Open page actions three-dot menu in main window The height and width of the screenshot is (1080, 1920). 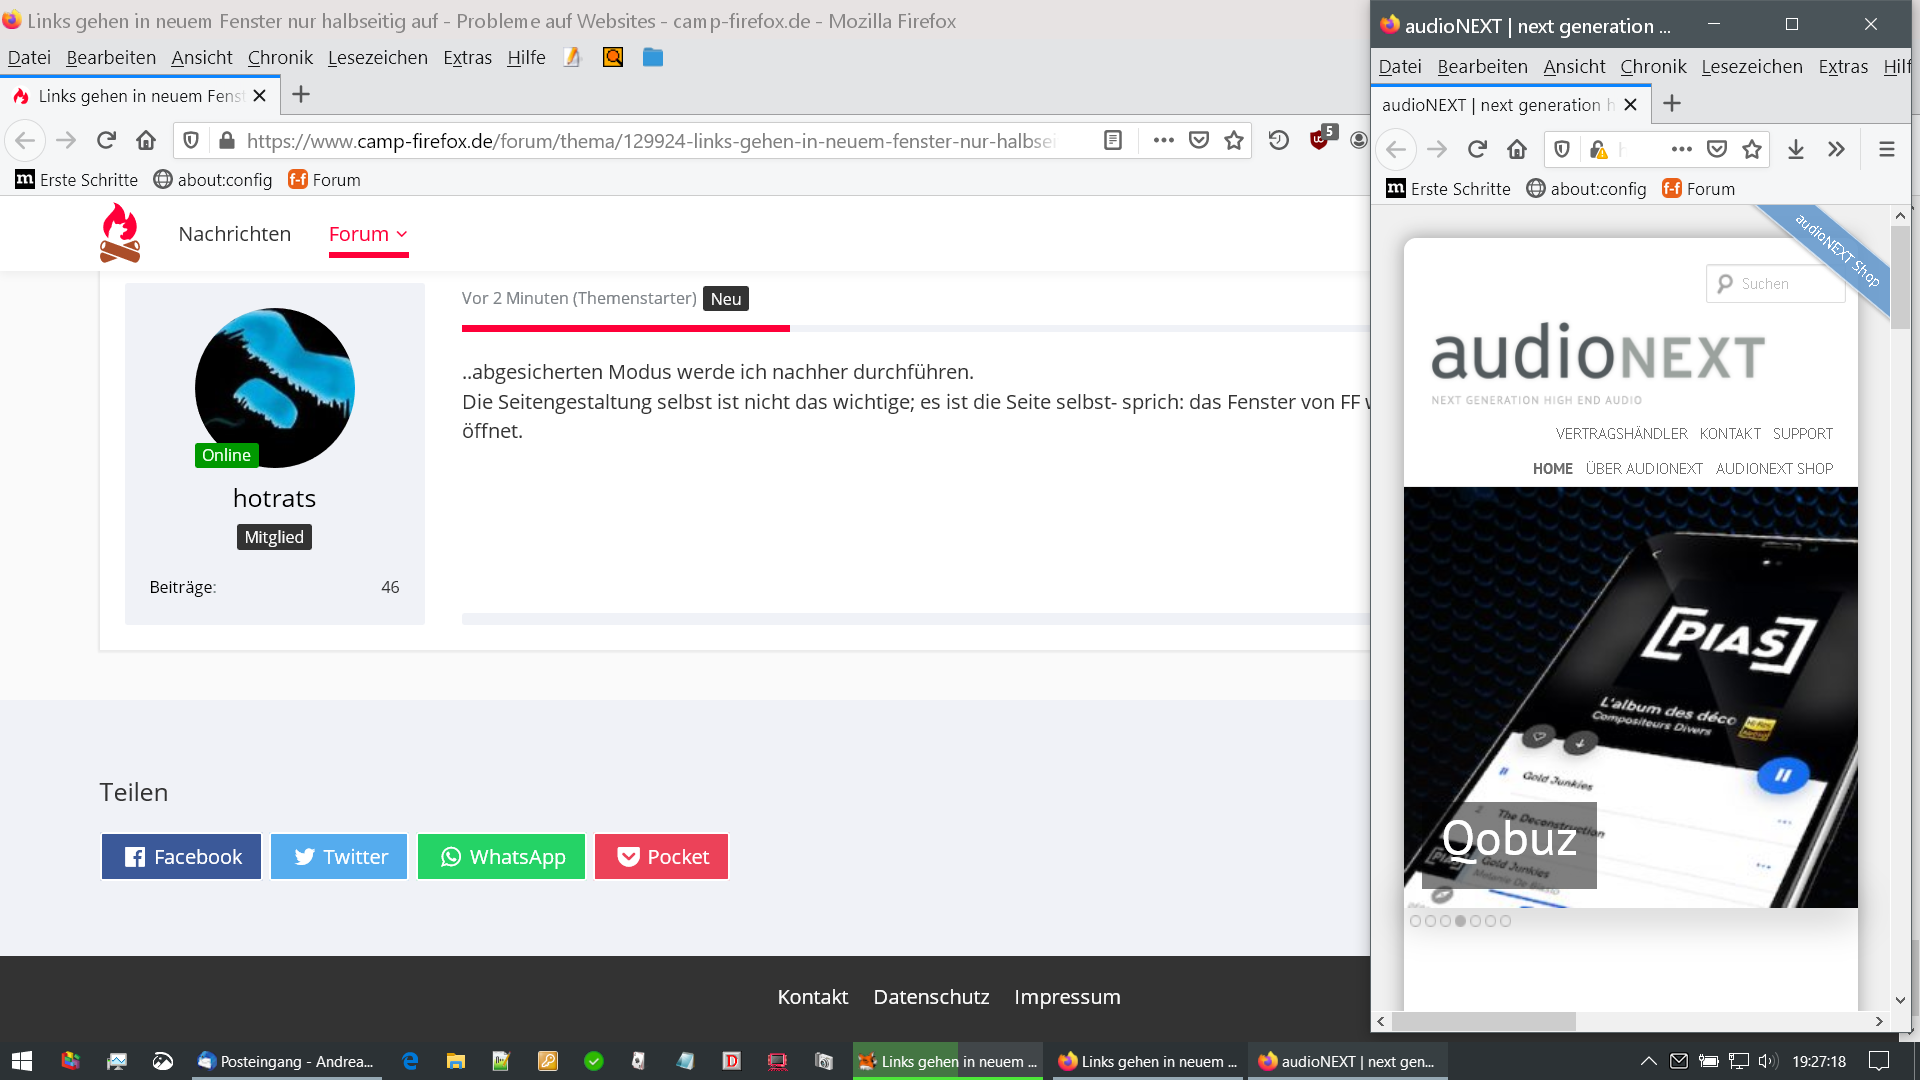pyautogui.click(x=1163, y=141)
